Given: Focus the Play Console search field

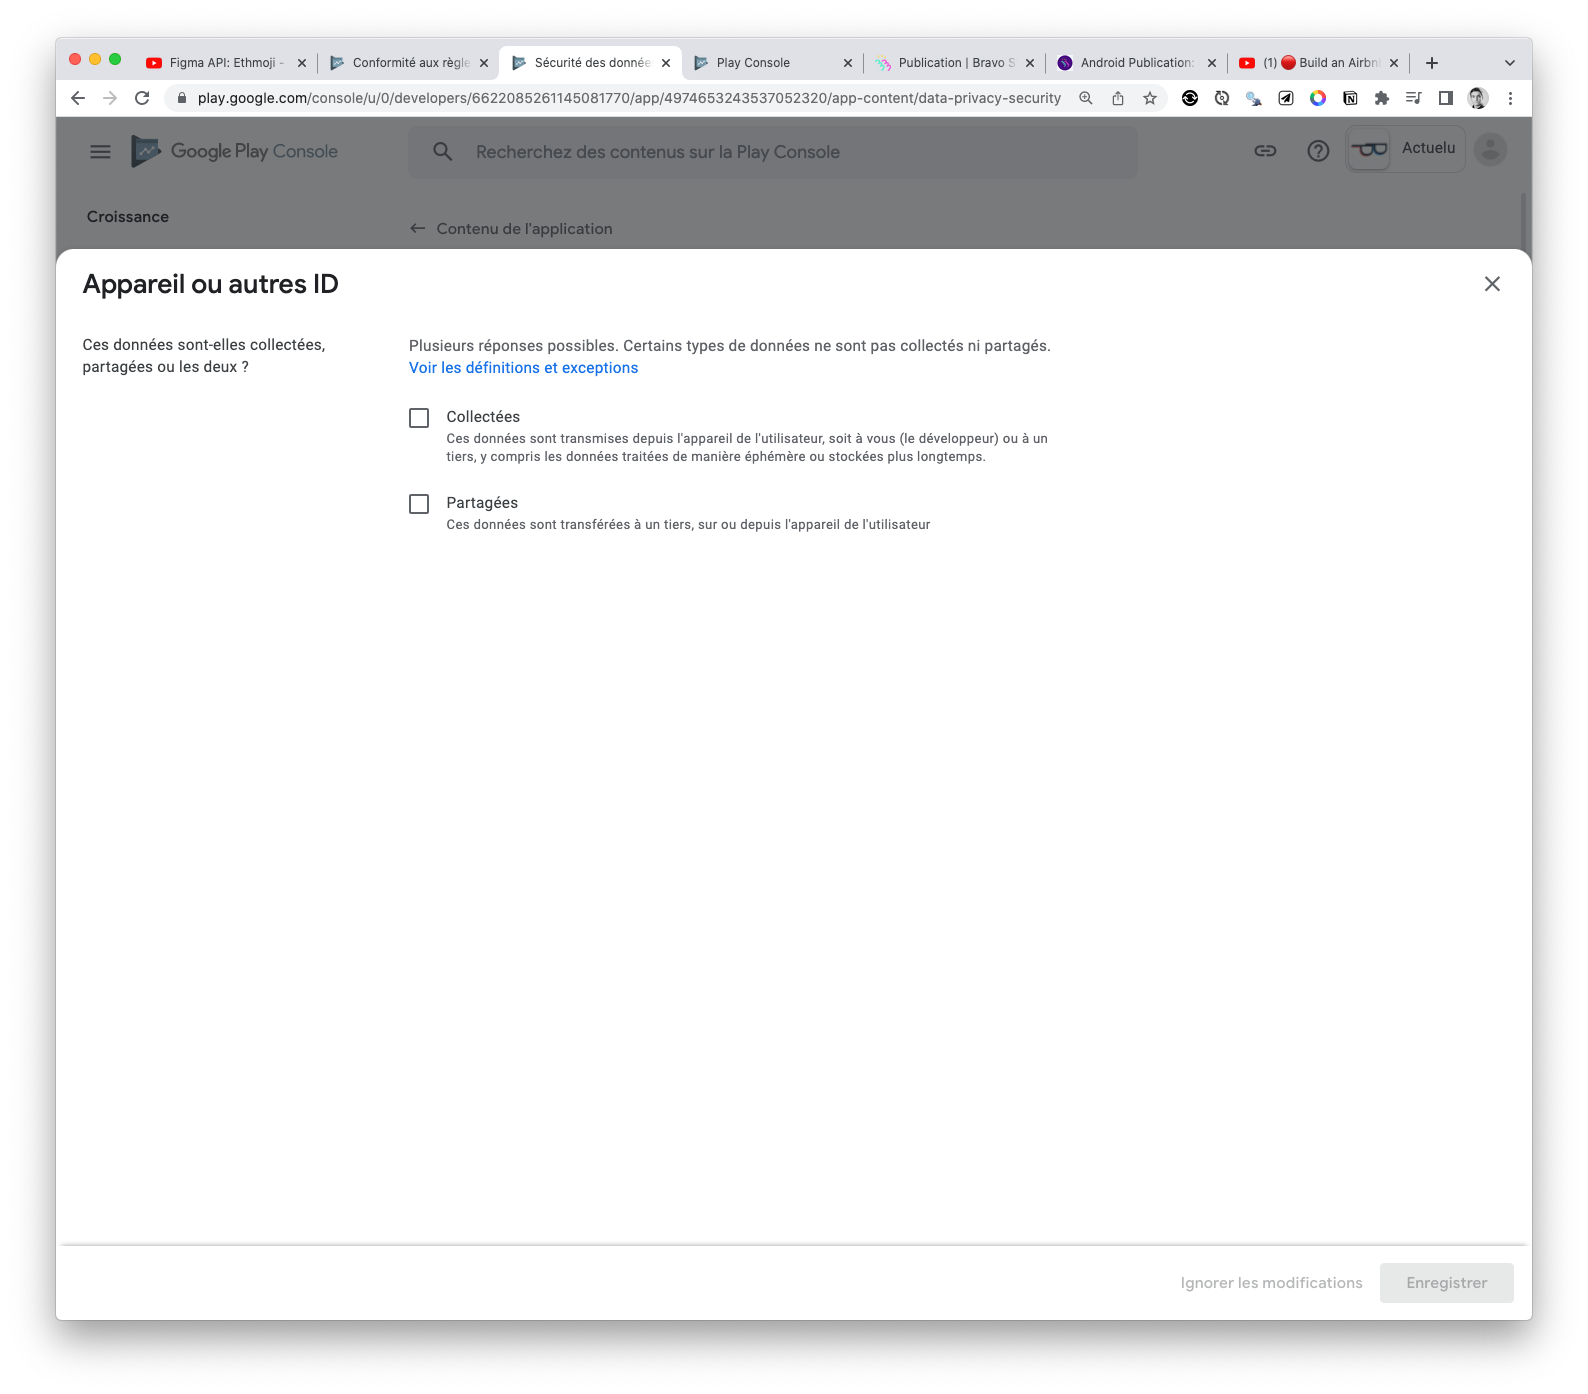Looking at the screenshot, I should click(x=773, y=152).
